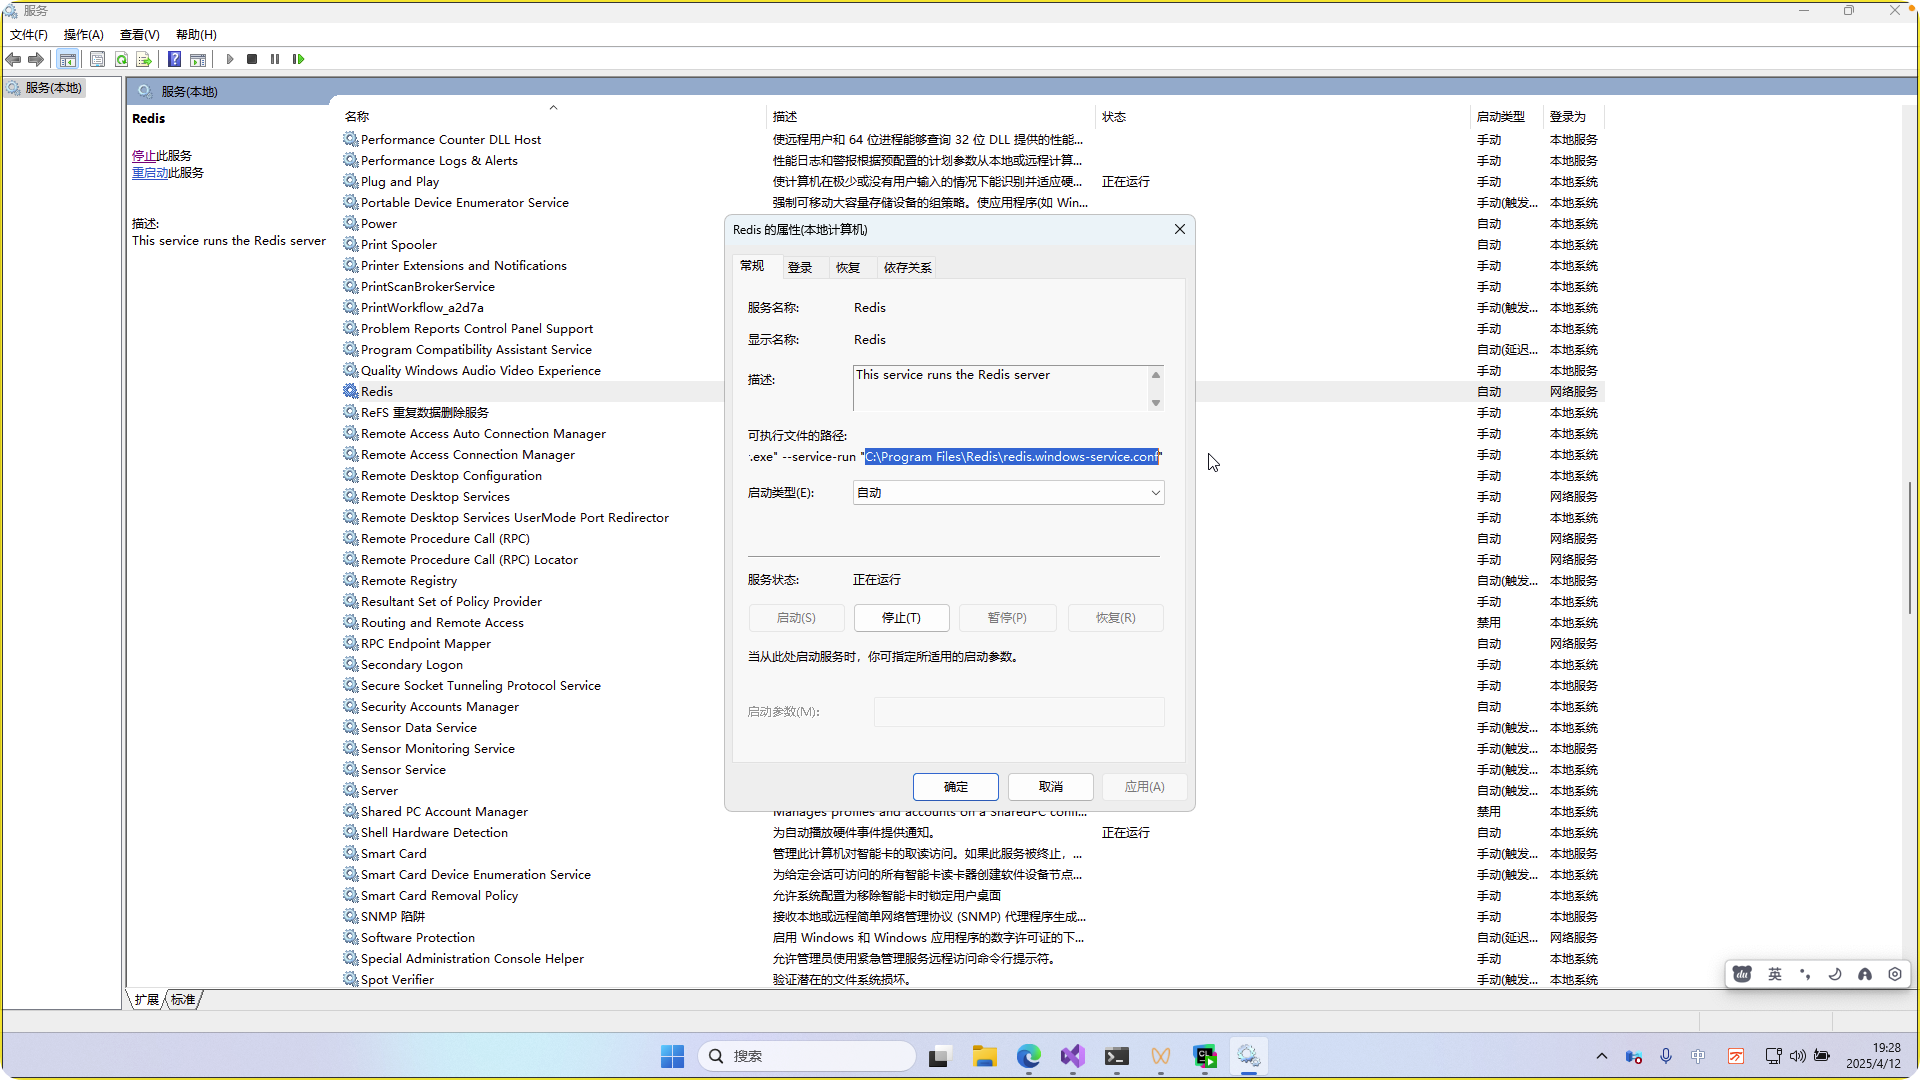The width and height of the screenshot is (1920, 1080).
Task: Click the 取消 button
Action: coord(1050,787)
